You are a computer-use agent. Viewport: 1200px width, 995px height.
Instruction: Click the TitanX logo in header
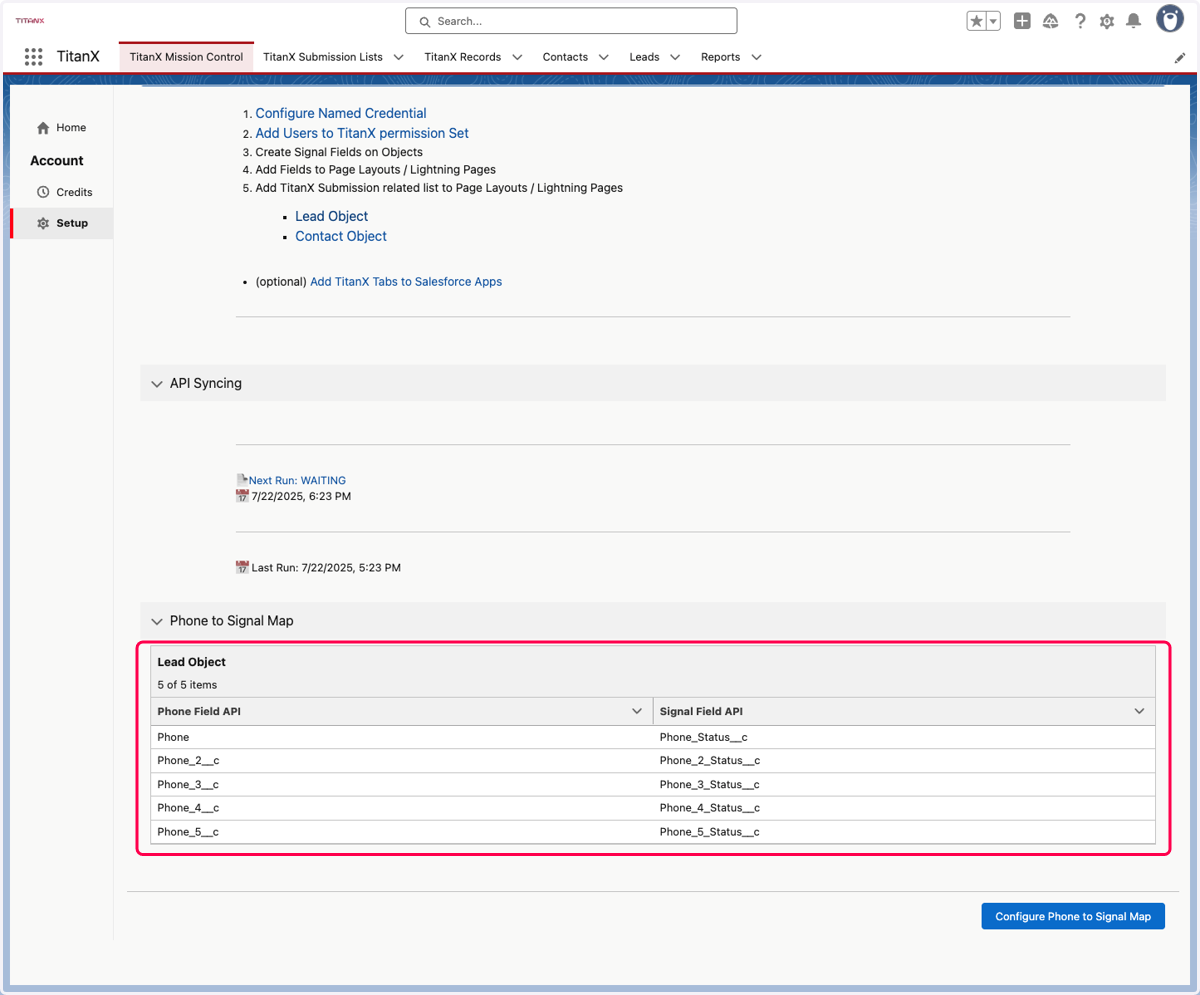click(30, 20)
